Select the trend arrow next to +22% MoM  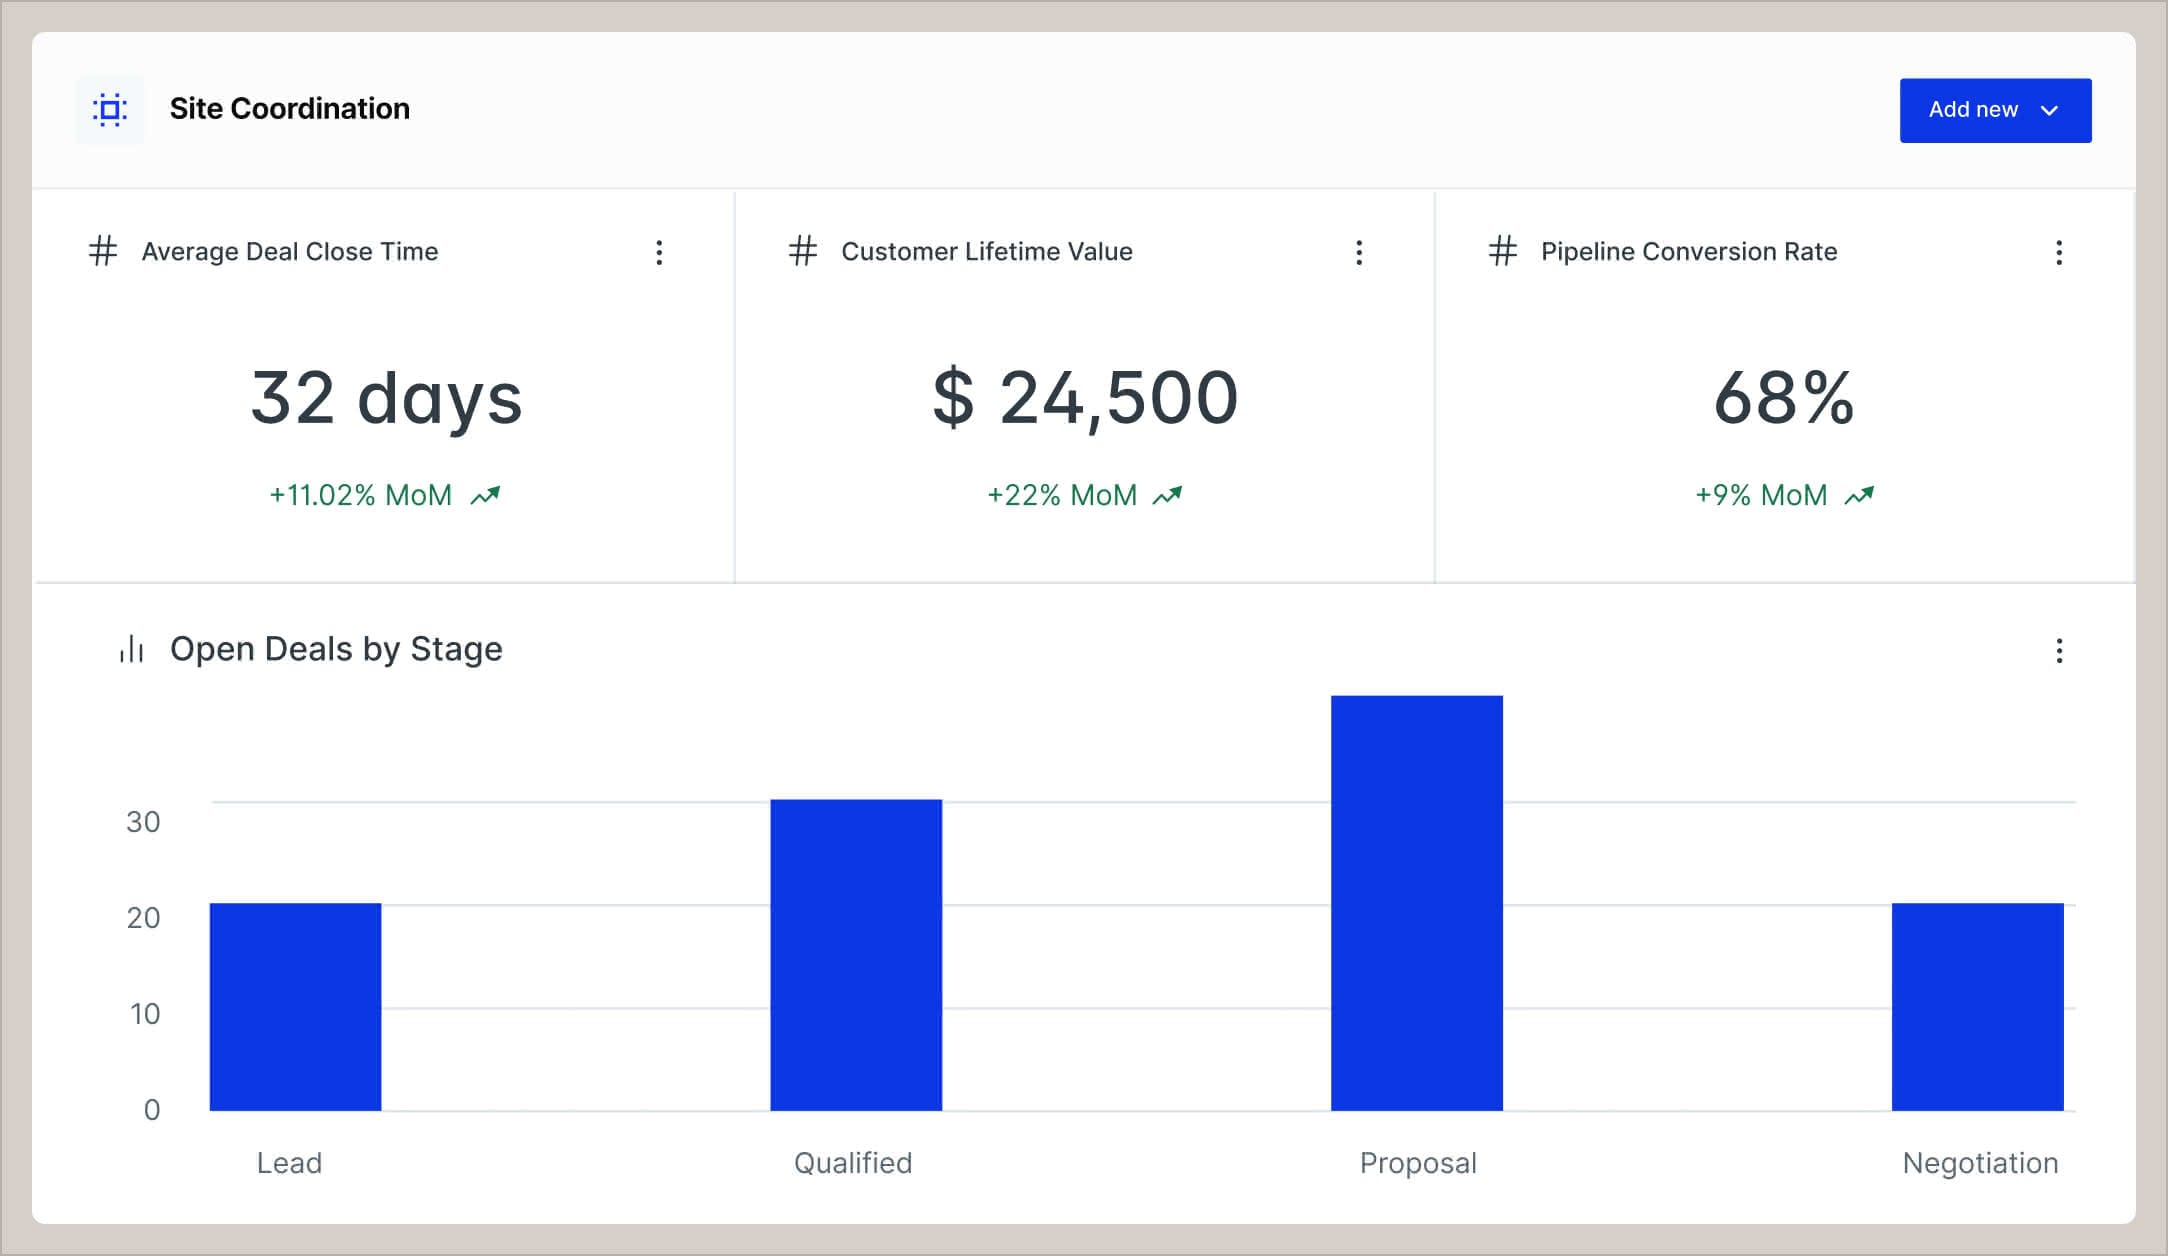(1167, 494)
